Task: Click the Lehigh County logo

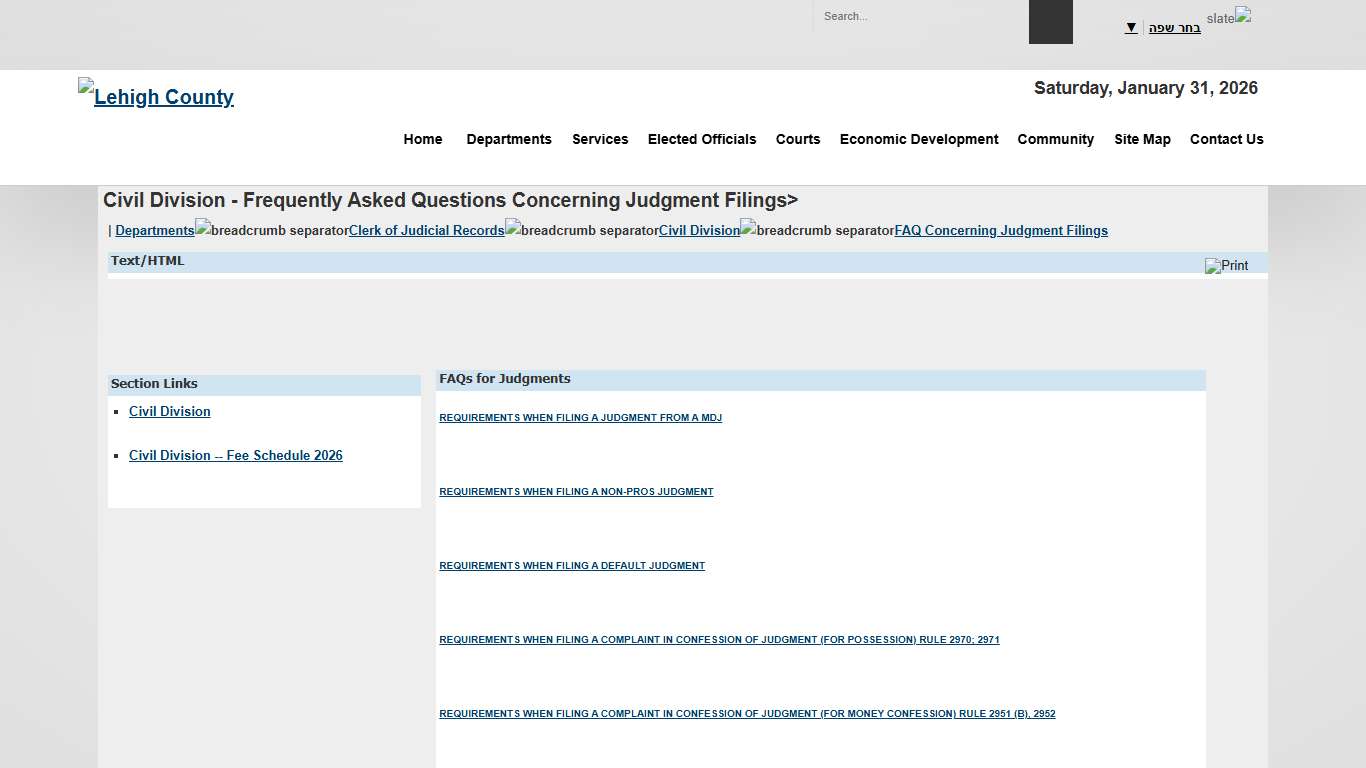Action: 155,96
